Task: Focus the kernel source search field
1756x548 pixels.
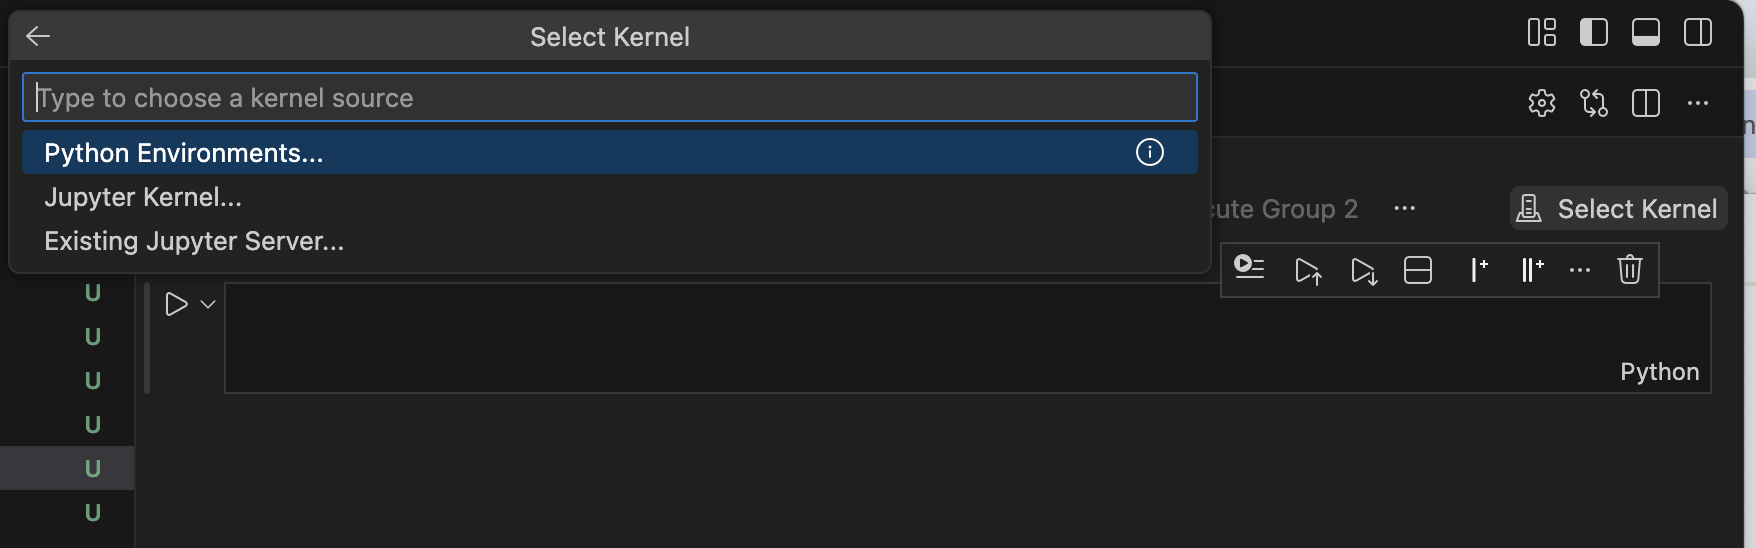Action: click(609, 97)
